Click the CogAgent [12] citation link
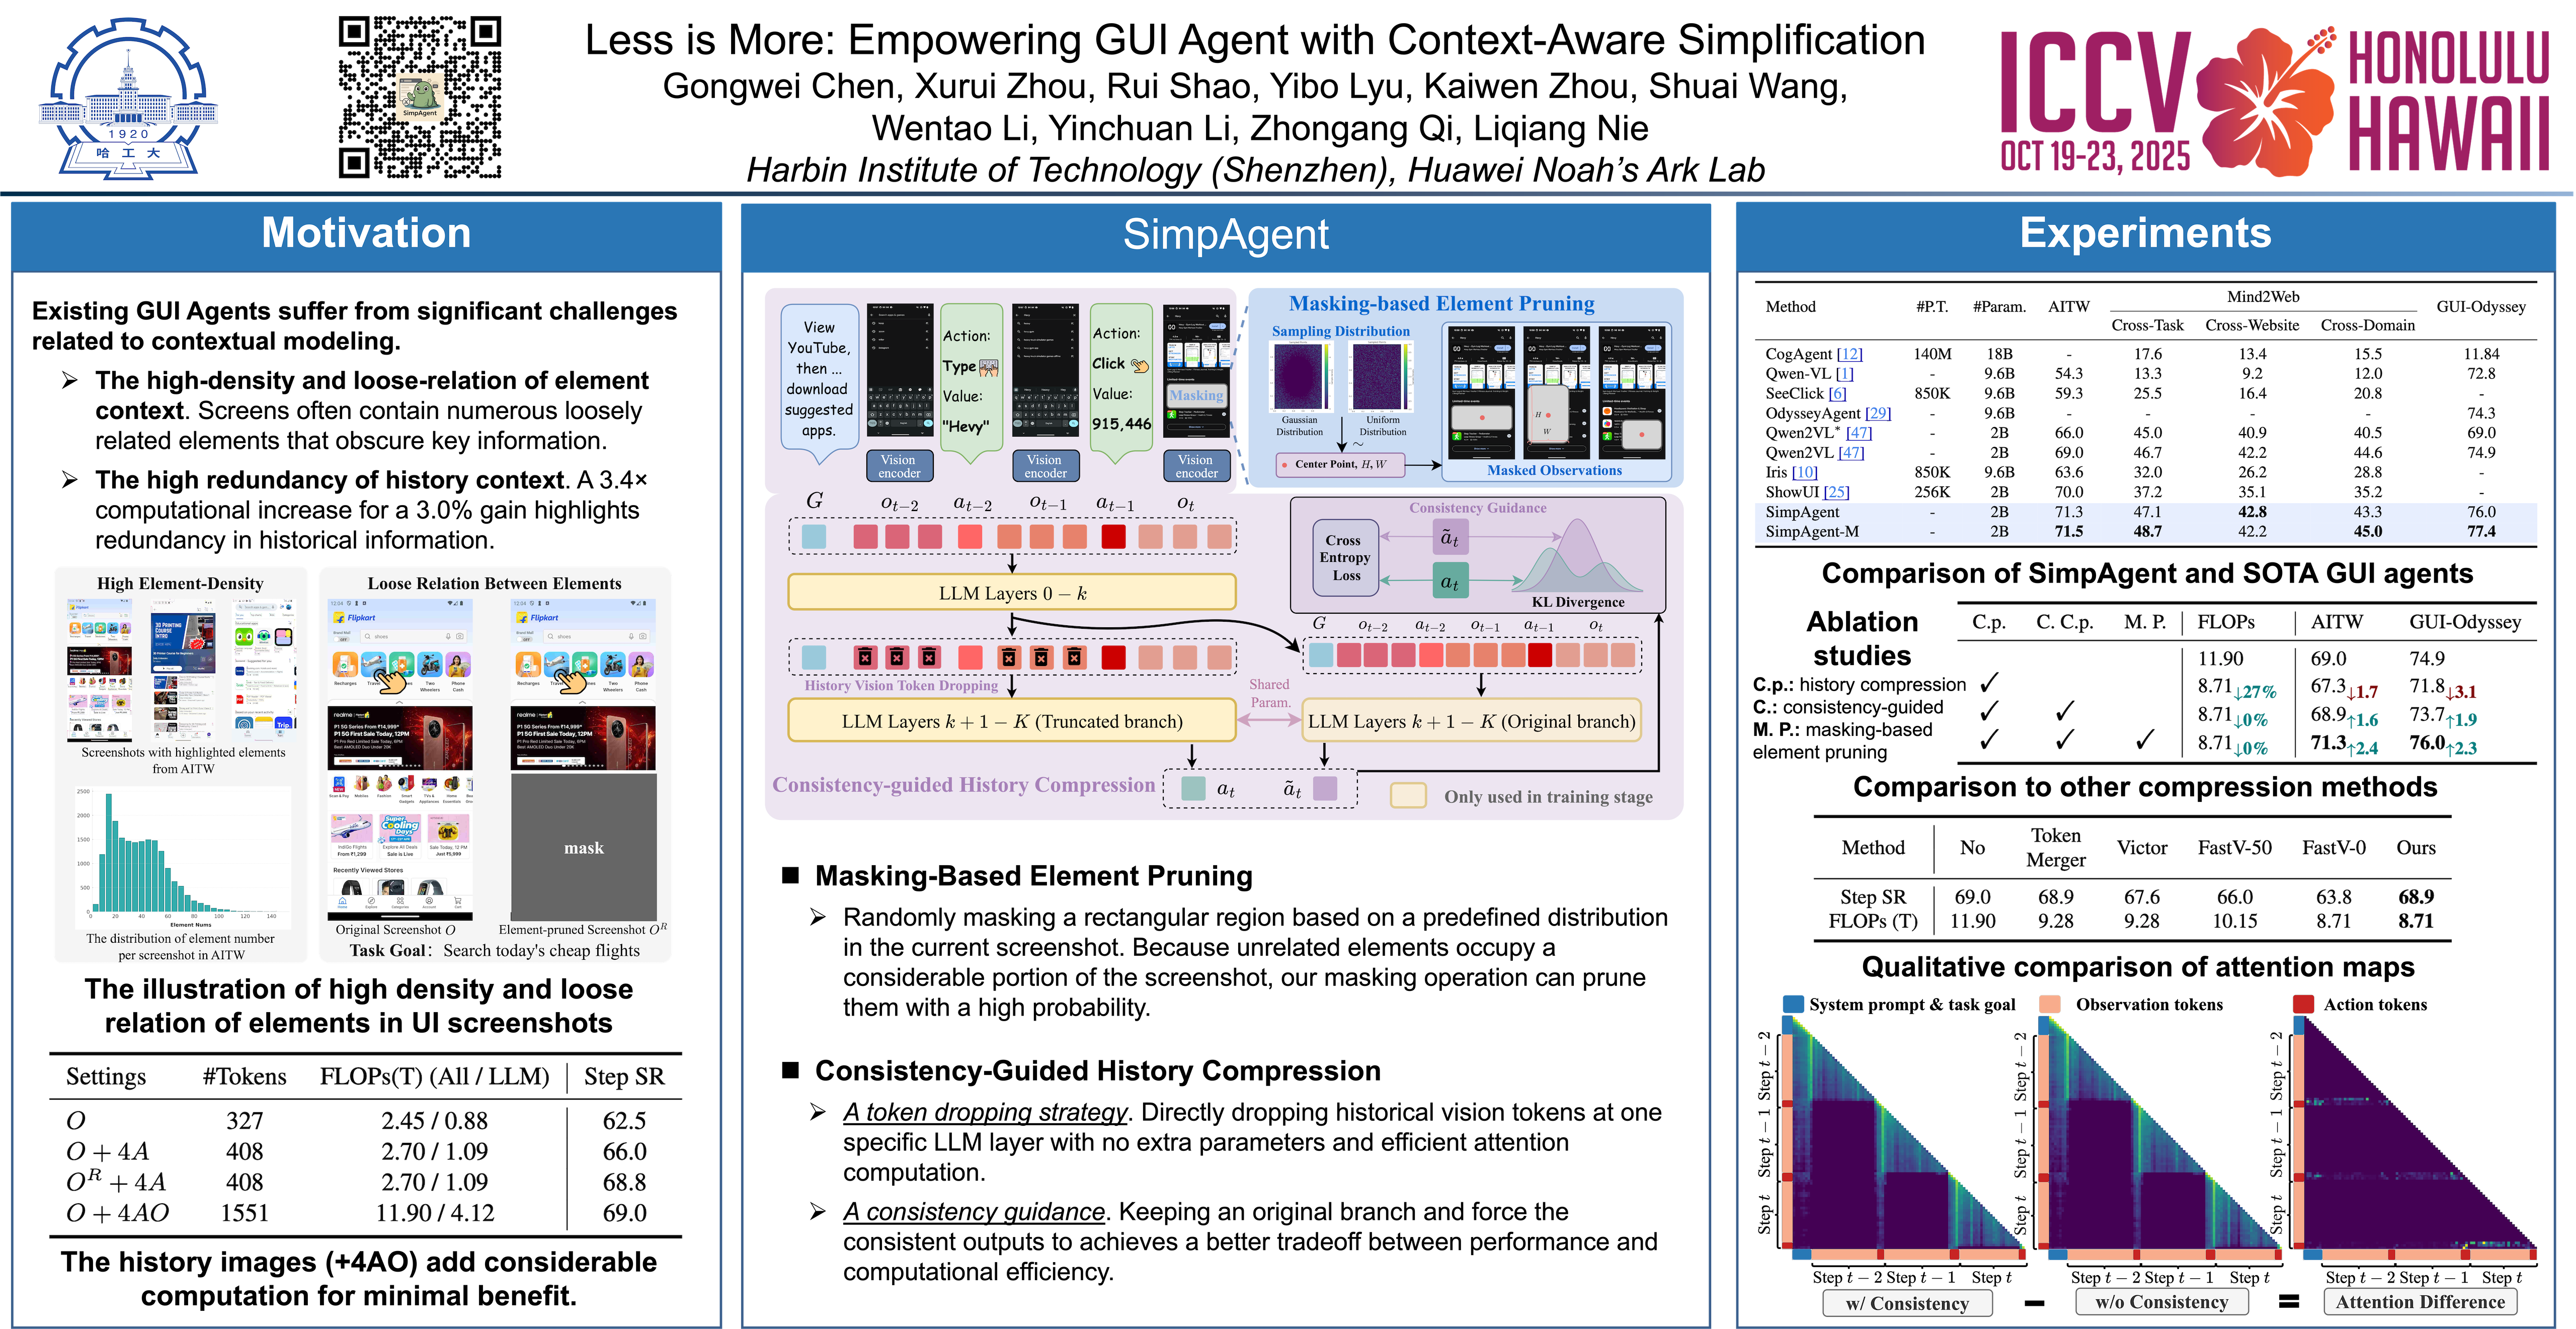This screenshot has height=1329, width=2576. click(1849, 354)
